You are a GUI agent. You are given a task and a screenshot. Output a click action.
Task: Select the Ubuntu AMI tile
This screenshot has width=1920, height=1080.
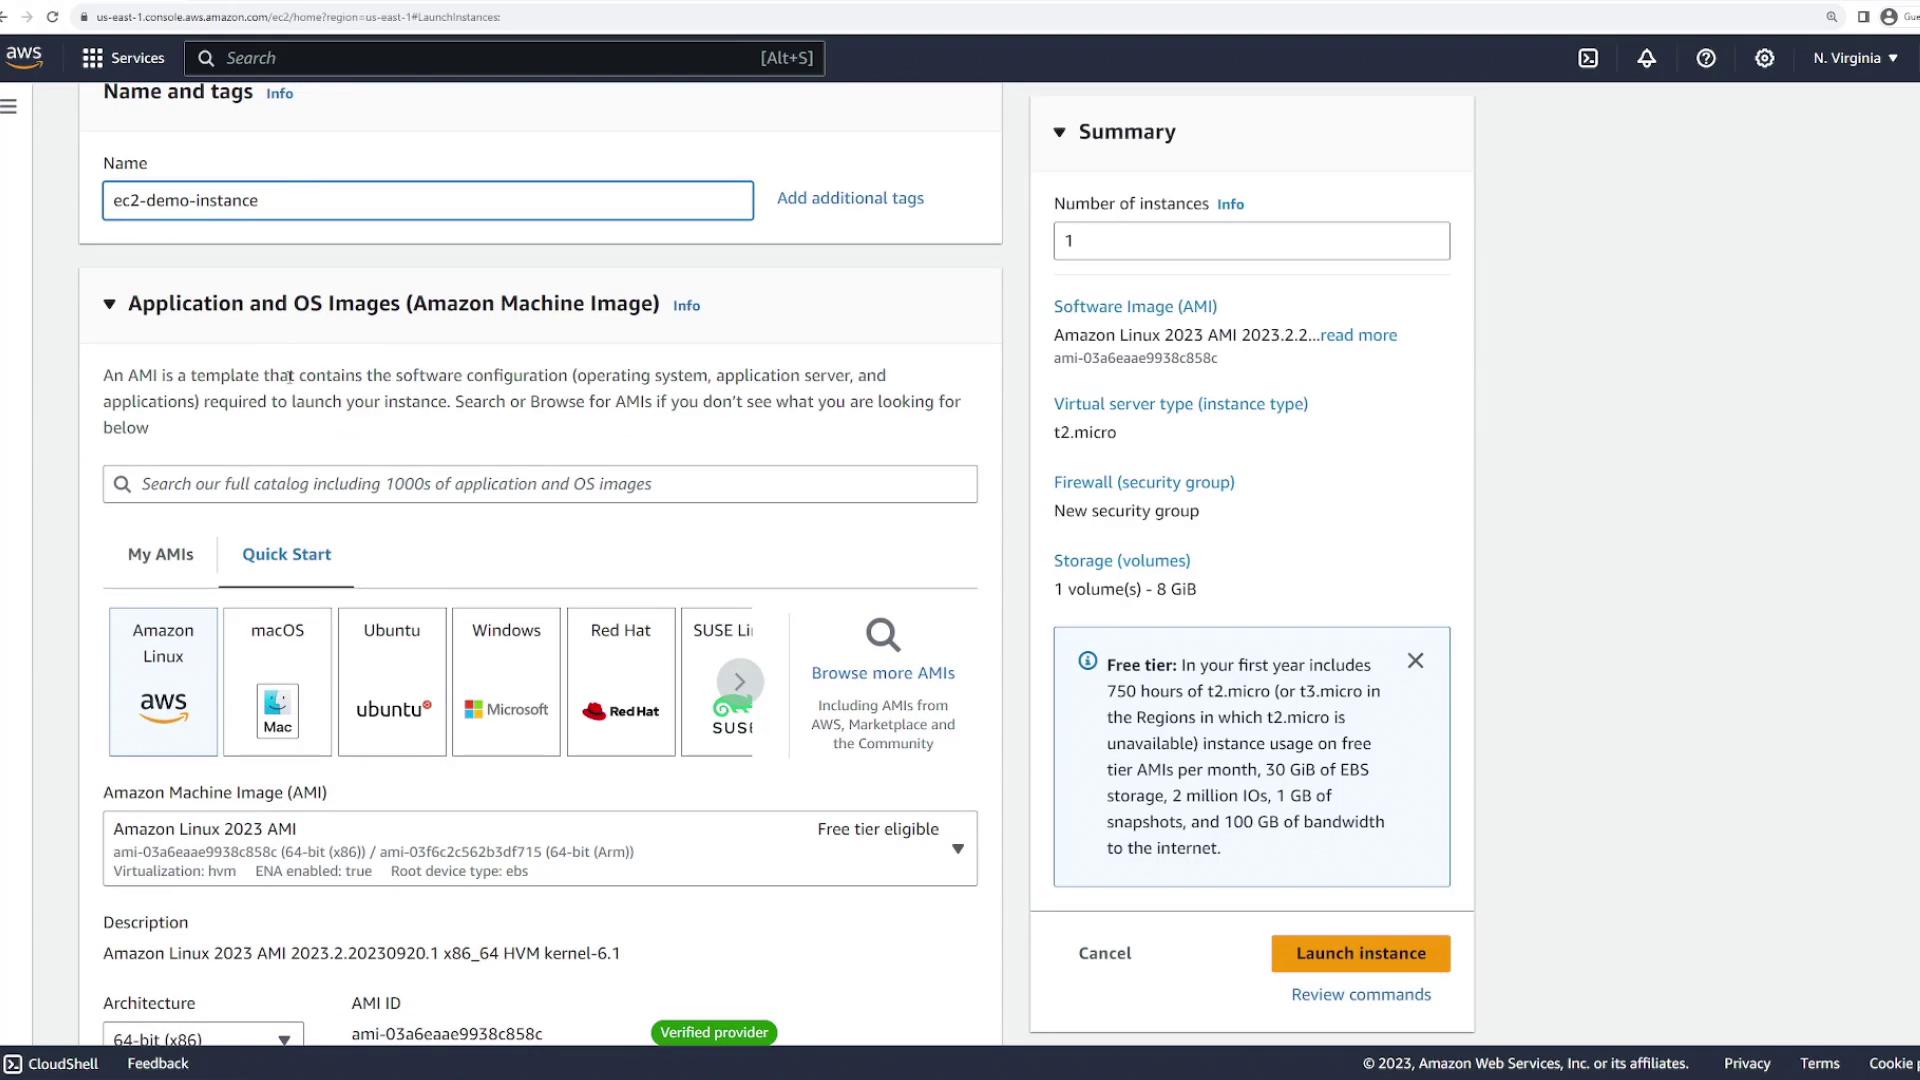tap(392, 682)
